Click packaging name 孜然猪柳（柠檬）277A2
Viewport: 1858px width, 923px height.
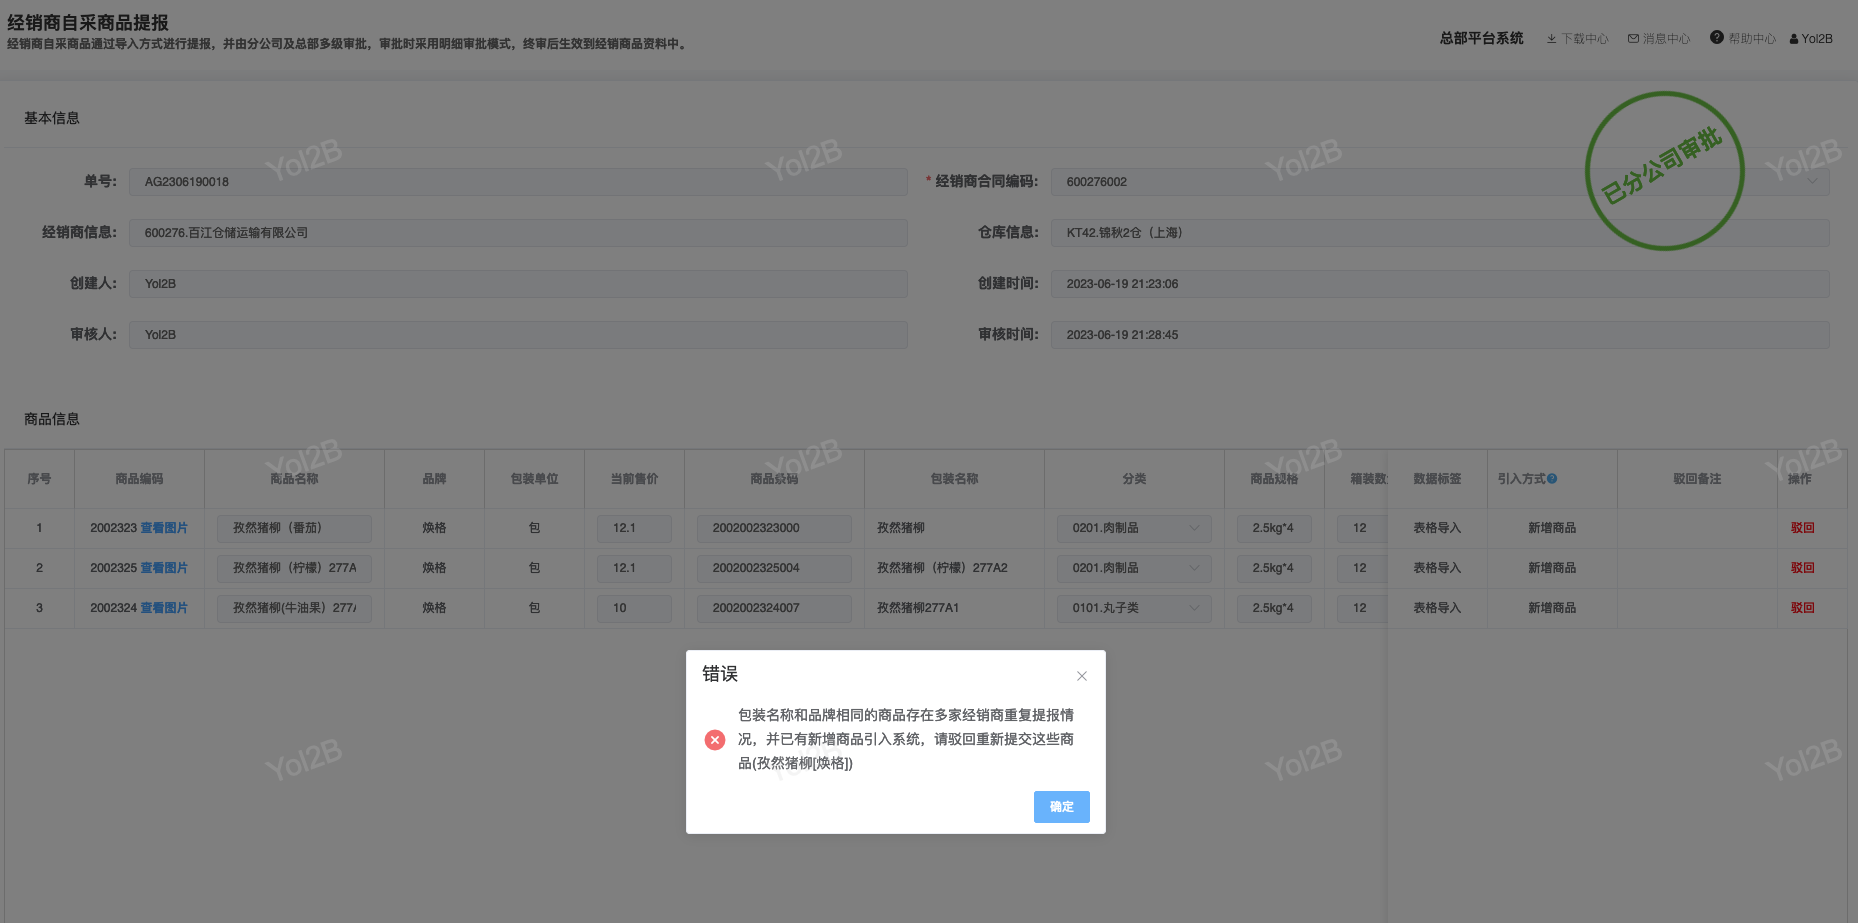[x=942, y=568]
